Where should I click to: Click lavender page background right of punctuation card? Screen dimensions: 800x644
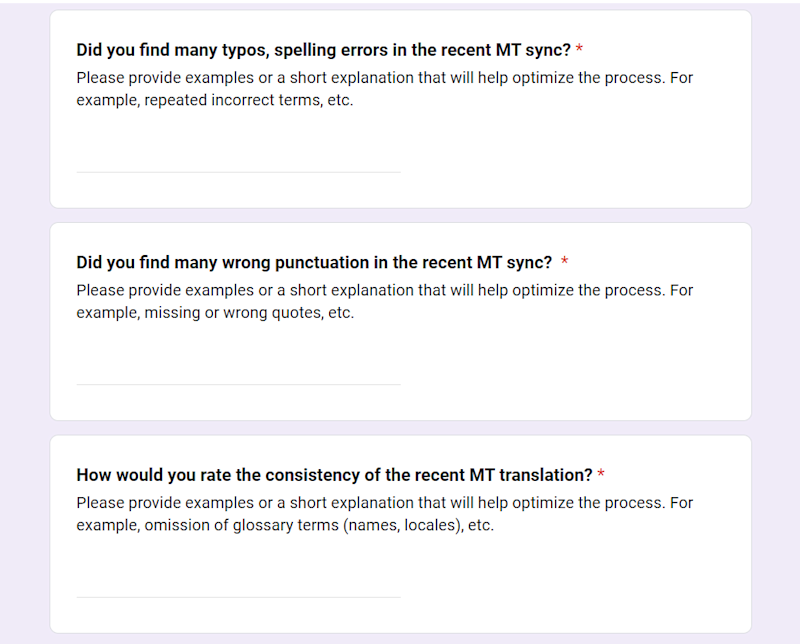775,320
